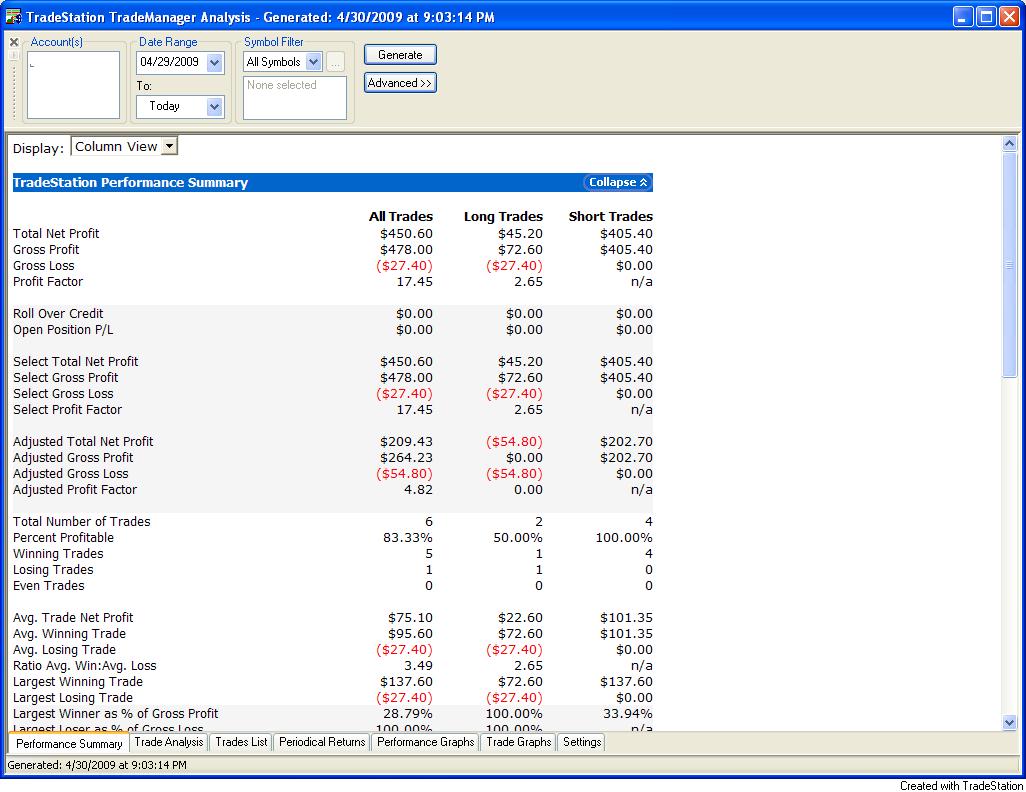1026x792 pixels.
Task: Click inside the Account(s) list box
Action: [x=73, y=85]
